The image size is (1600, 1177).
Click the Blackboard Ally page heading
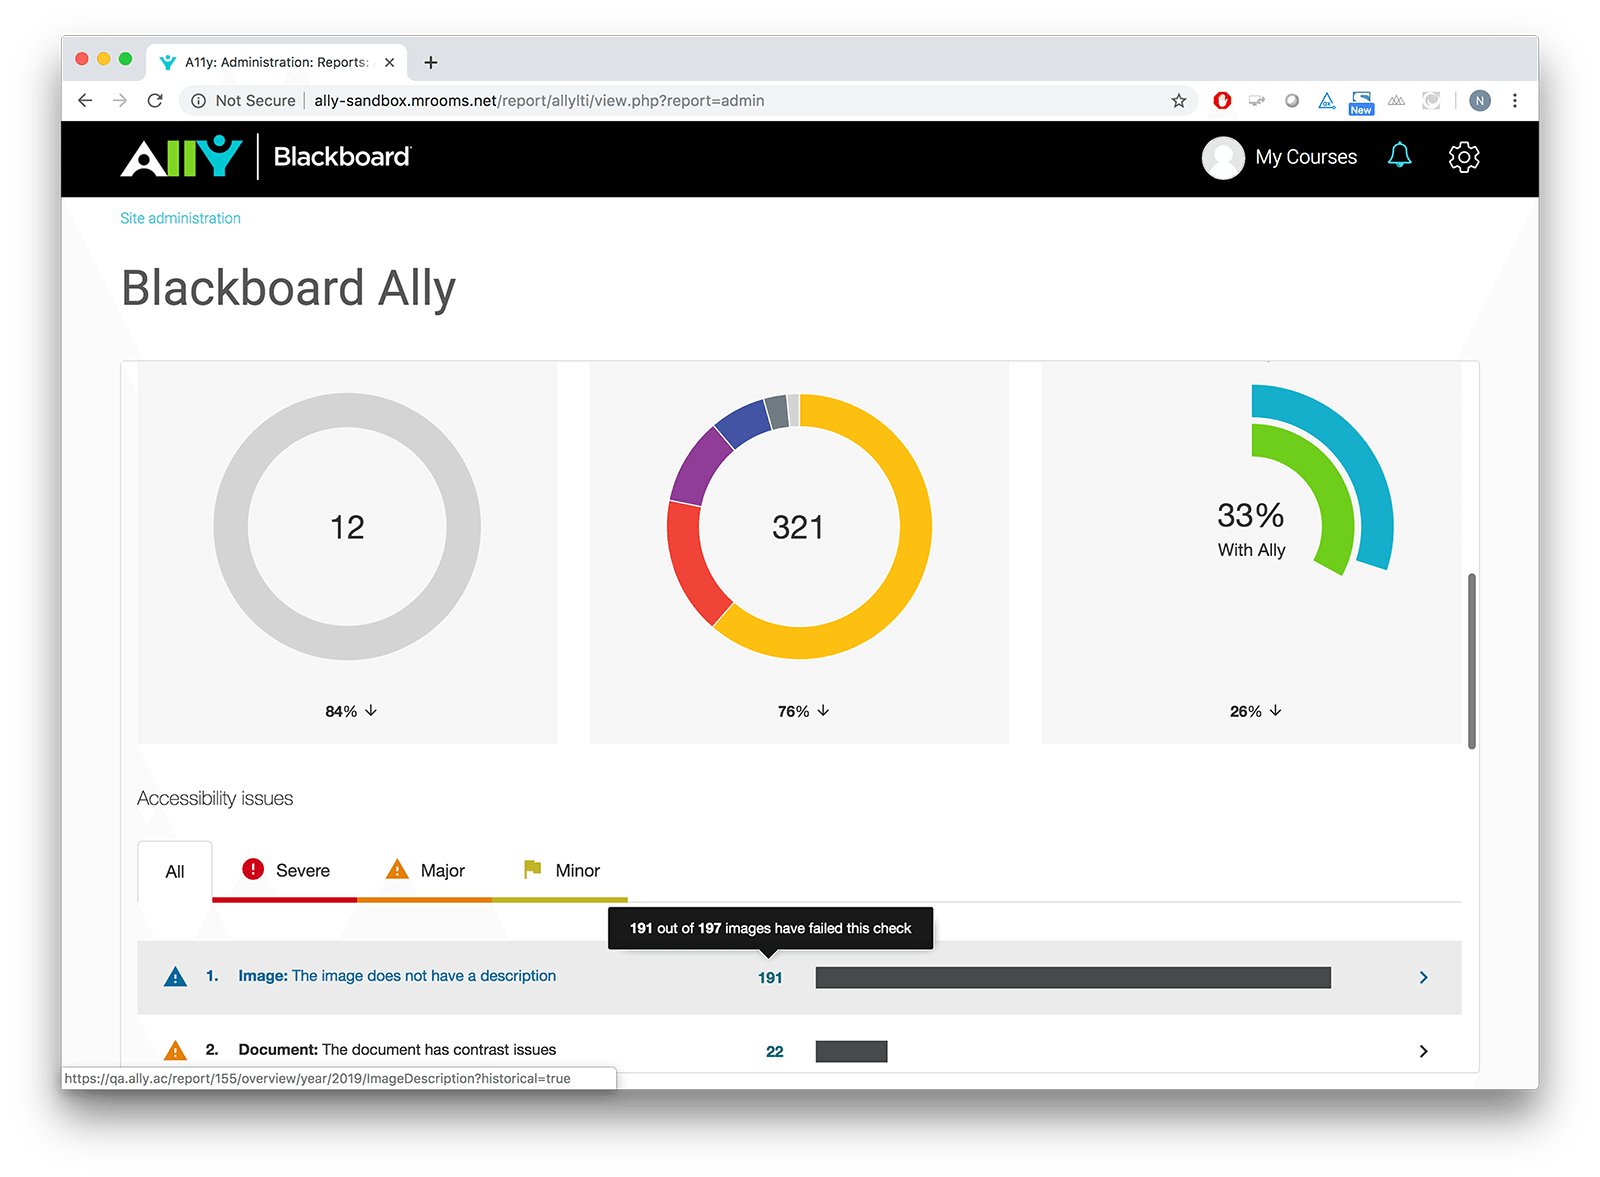pos(288,289)
